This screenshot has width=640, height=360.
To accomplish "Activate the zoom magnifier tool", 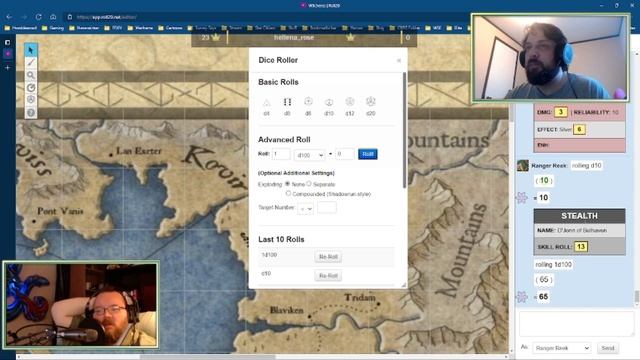I will pos(31,75).
